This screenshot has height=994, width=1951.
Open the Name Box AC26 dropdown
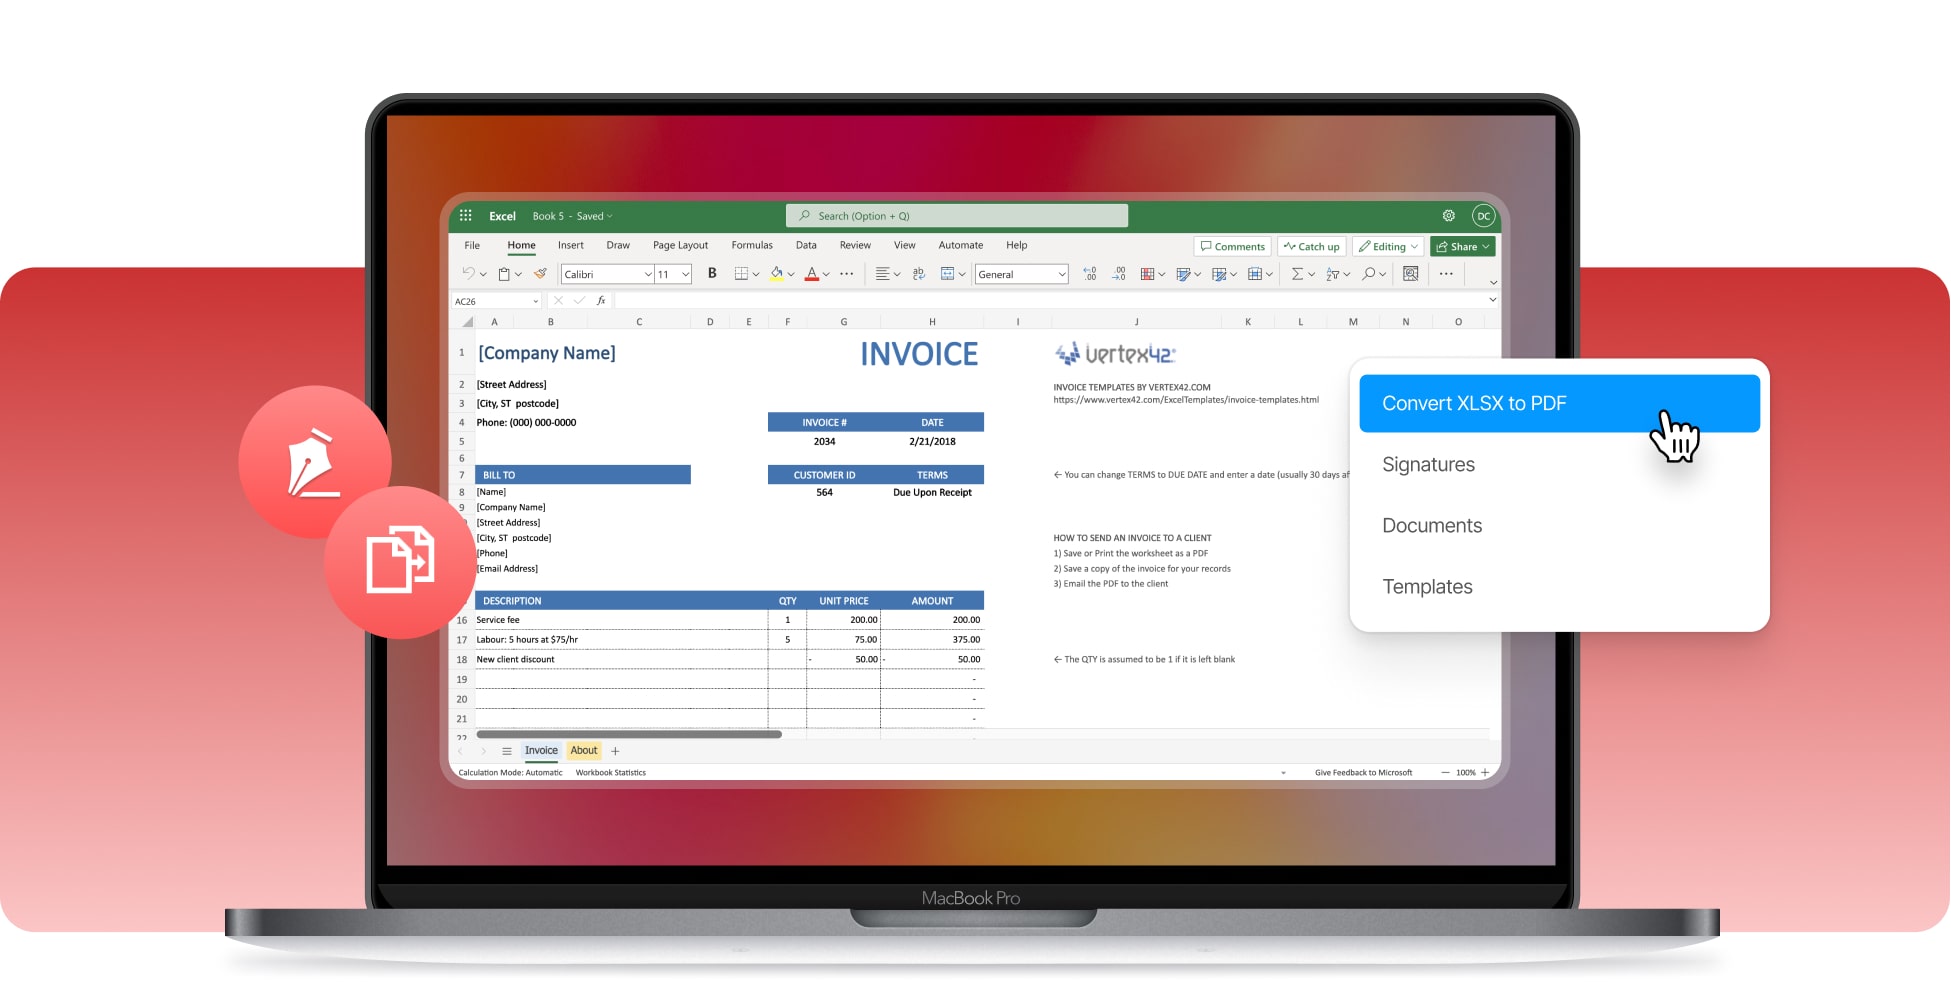tap(536, 301)
